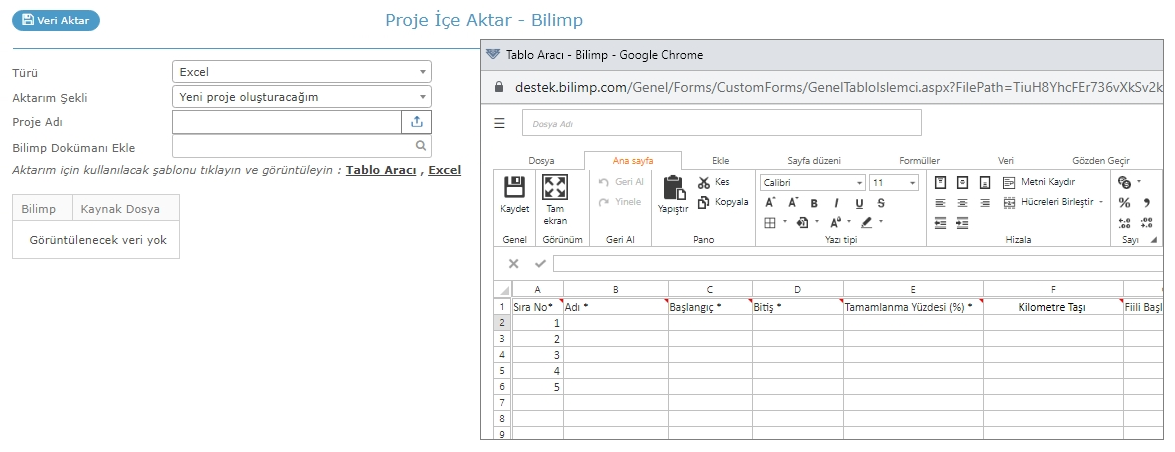The height and width of the screenshot is (452, 1175).
Task: Click Hücreleri Birleştir merge cells
Action: click(1048, 202)
